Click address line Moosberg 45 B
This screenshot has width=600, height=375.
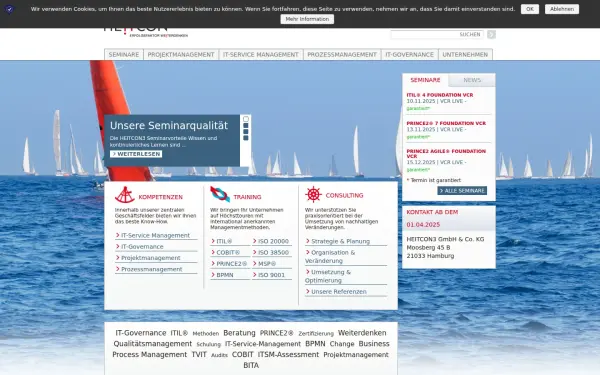(428, 248)
